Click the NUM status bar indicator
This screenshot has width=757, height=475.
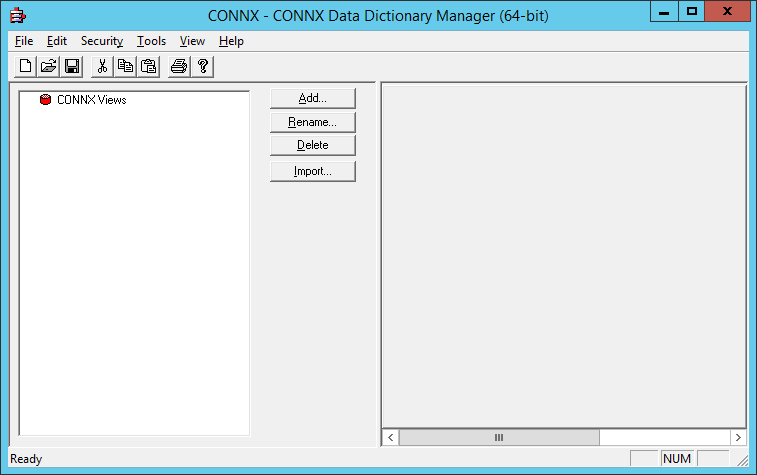(x=677, y=459)
